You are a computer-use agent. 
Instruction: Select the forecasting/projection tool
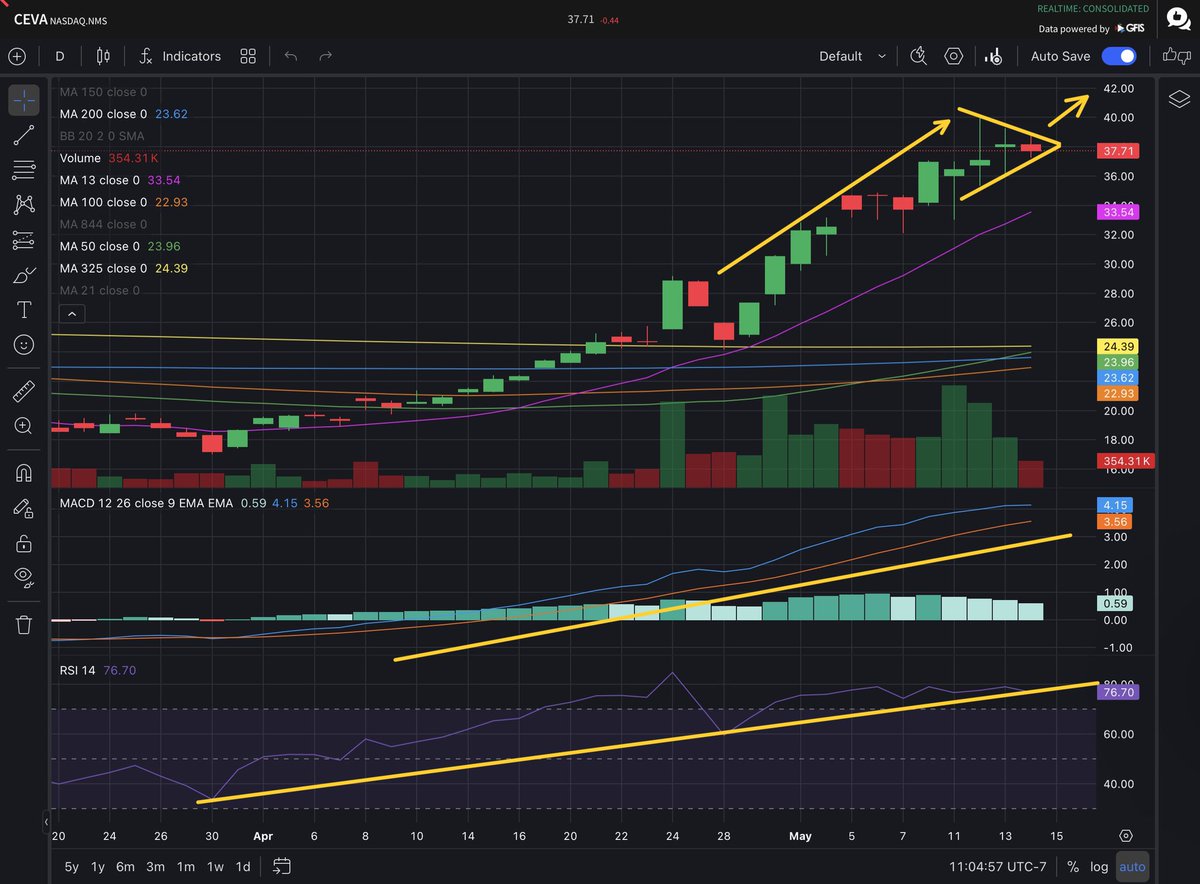24,240
